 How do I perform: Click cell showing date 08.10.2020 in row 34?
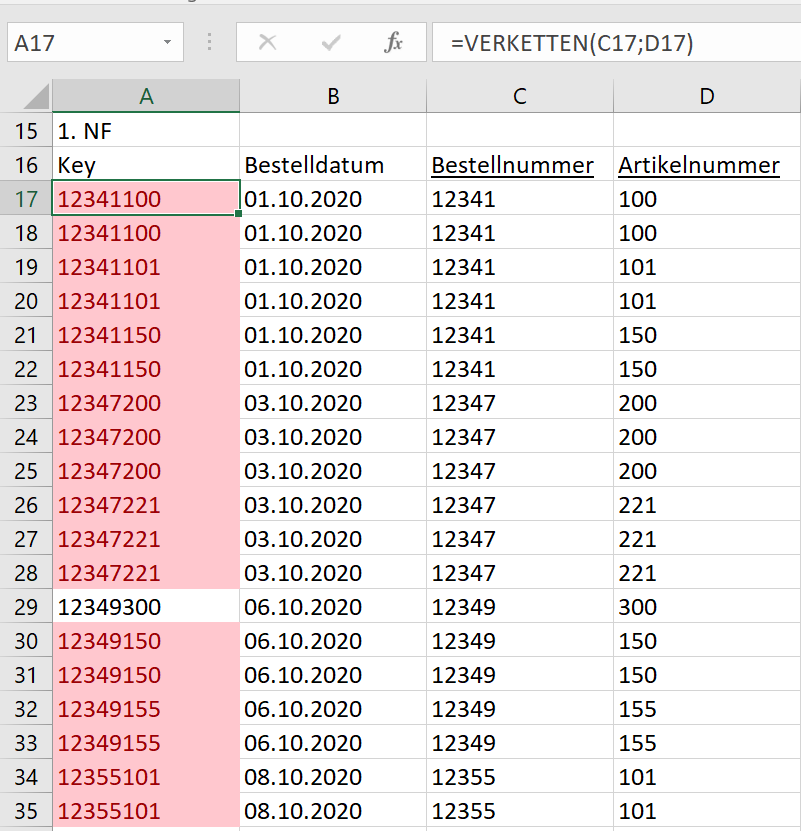click(333, 776)
